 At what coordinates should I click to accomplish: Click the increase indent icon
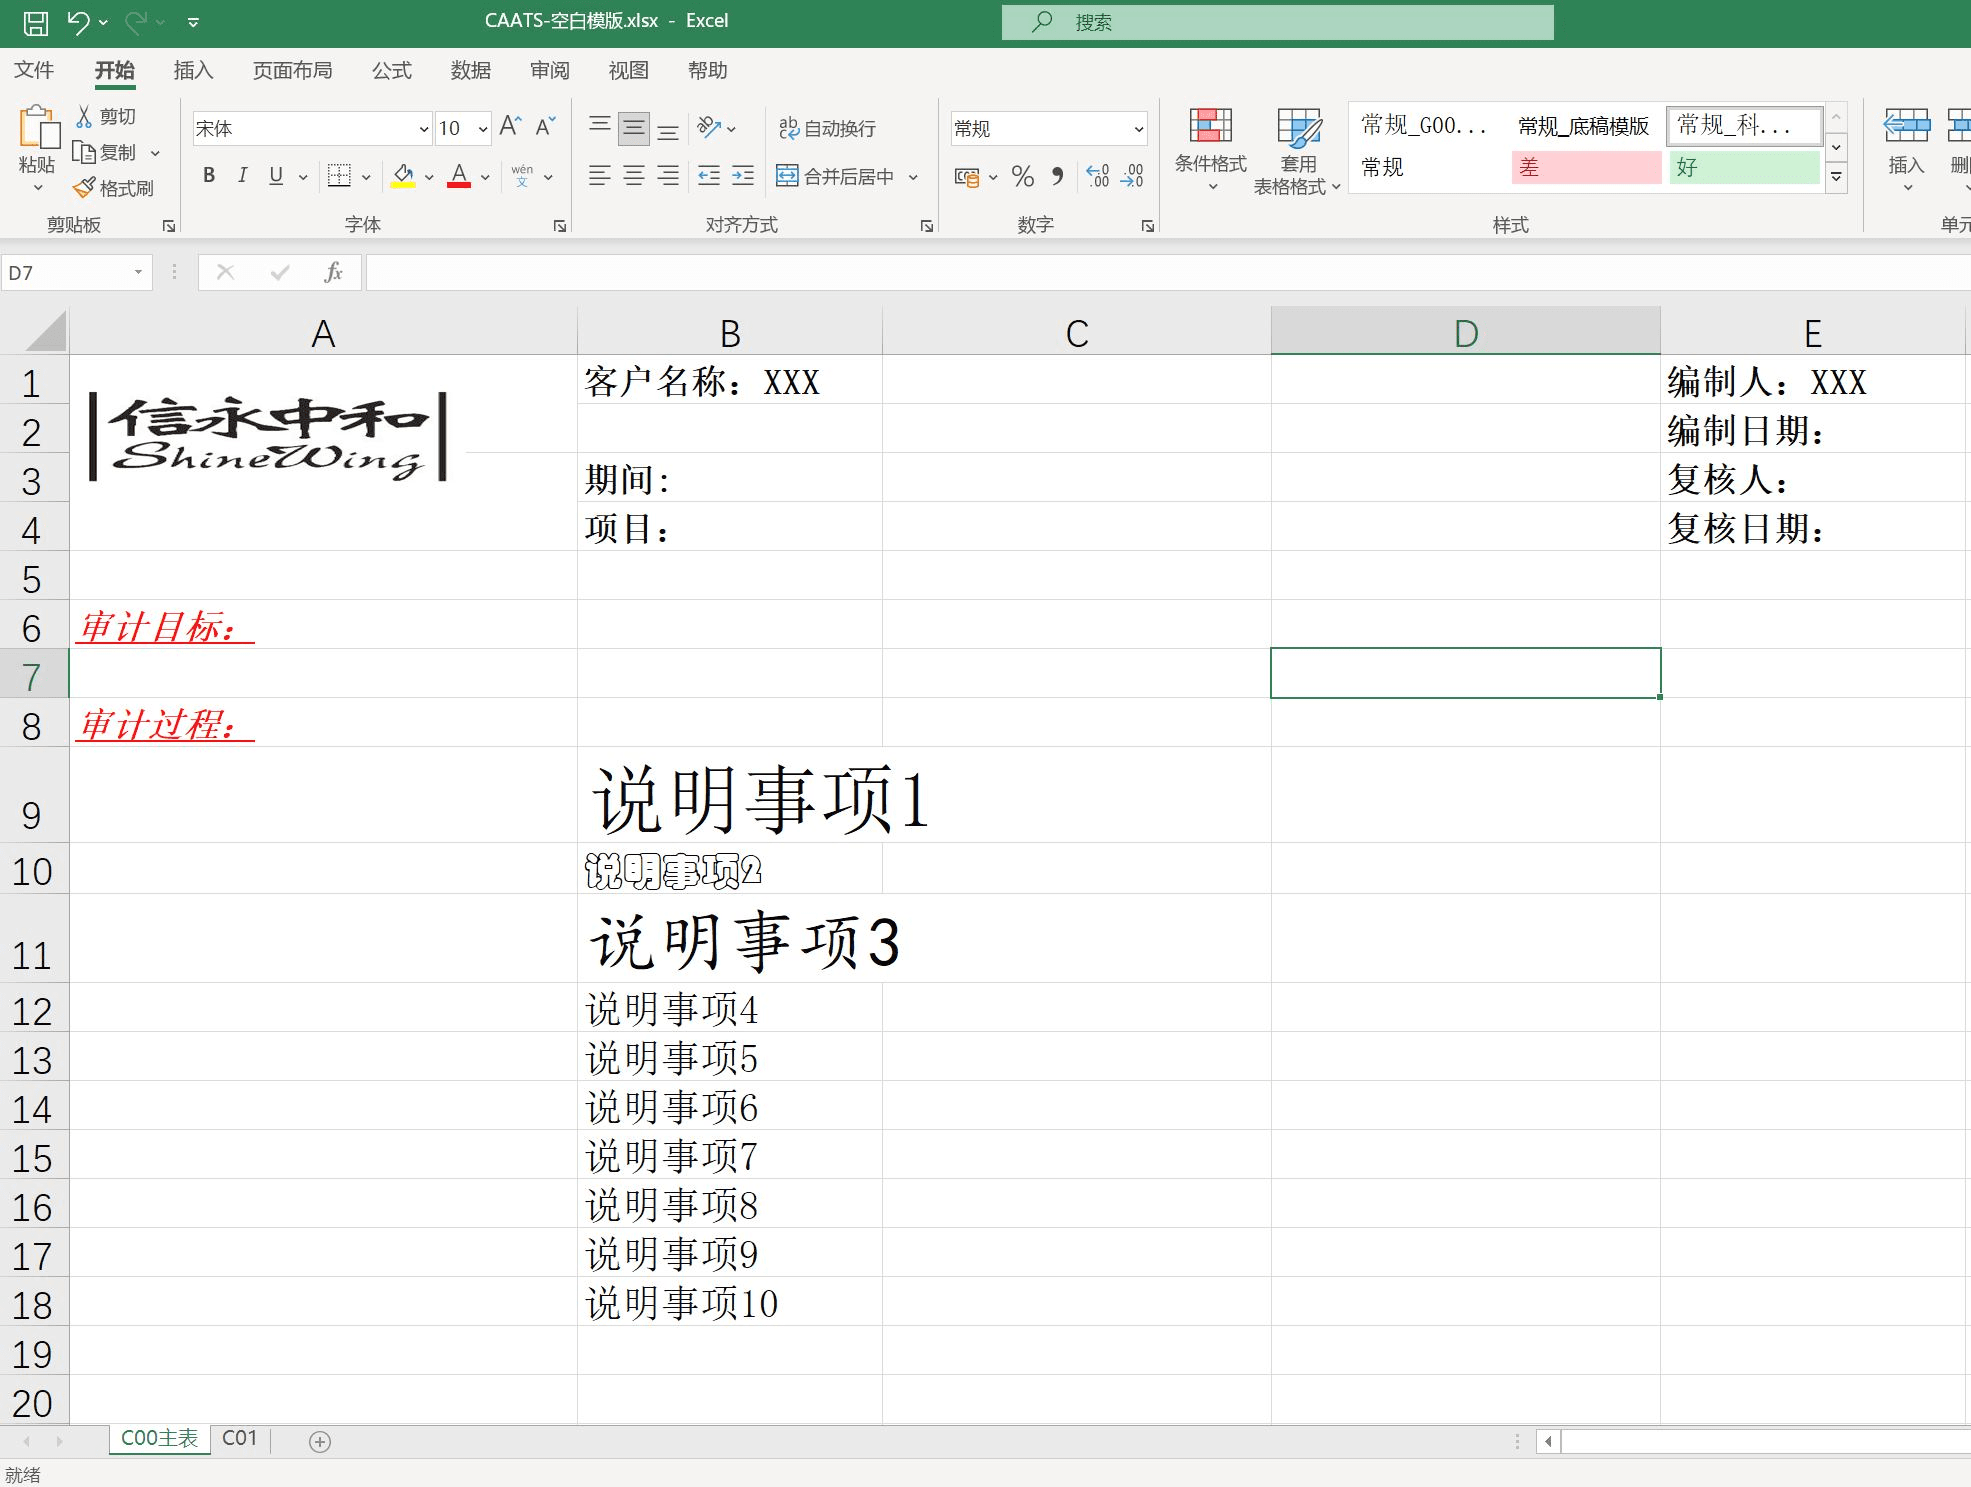click(x=743, y=176)
